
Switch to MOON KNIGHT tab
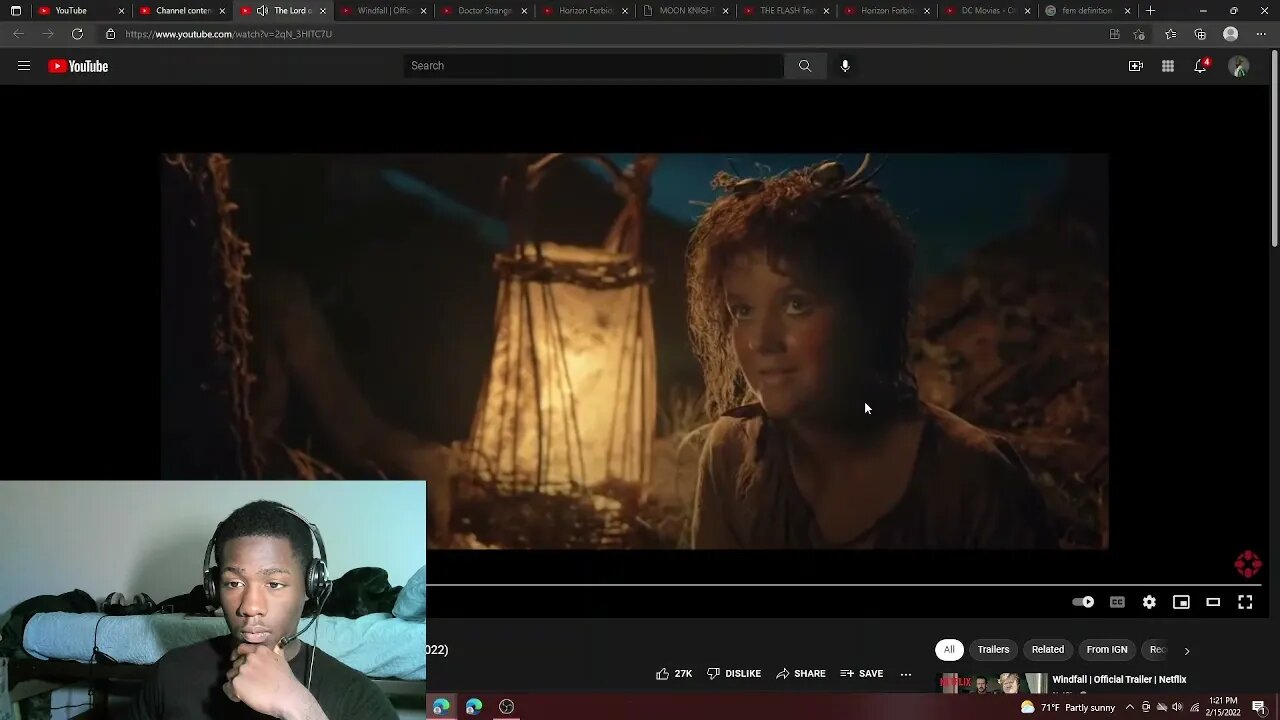click(686, 11)
